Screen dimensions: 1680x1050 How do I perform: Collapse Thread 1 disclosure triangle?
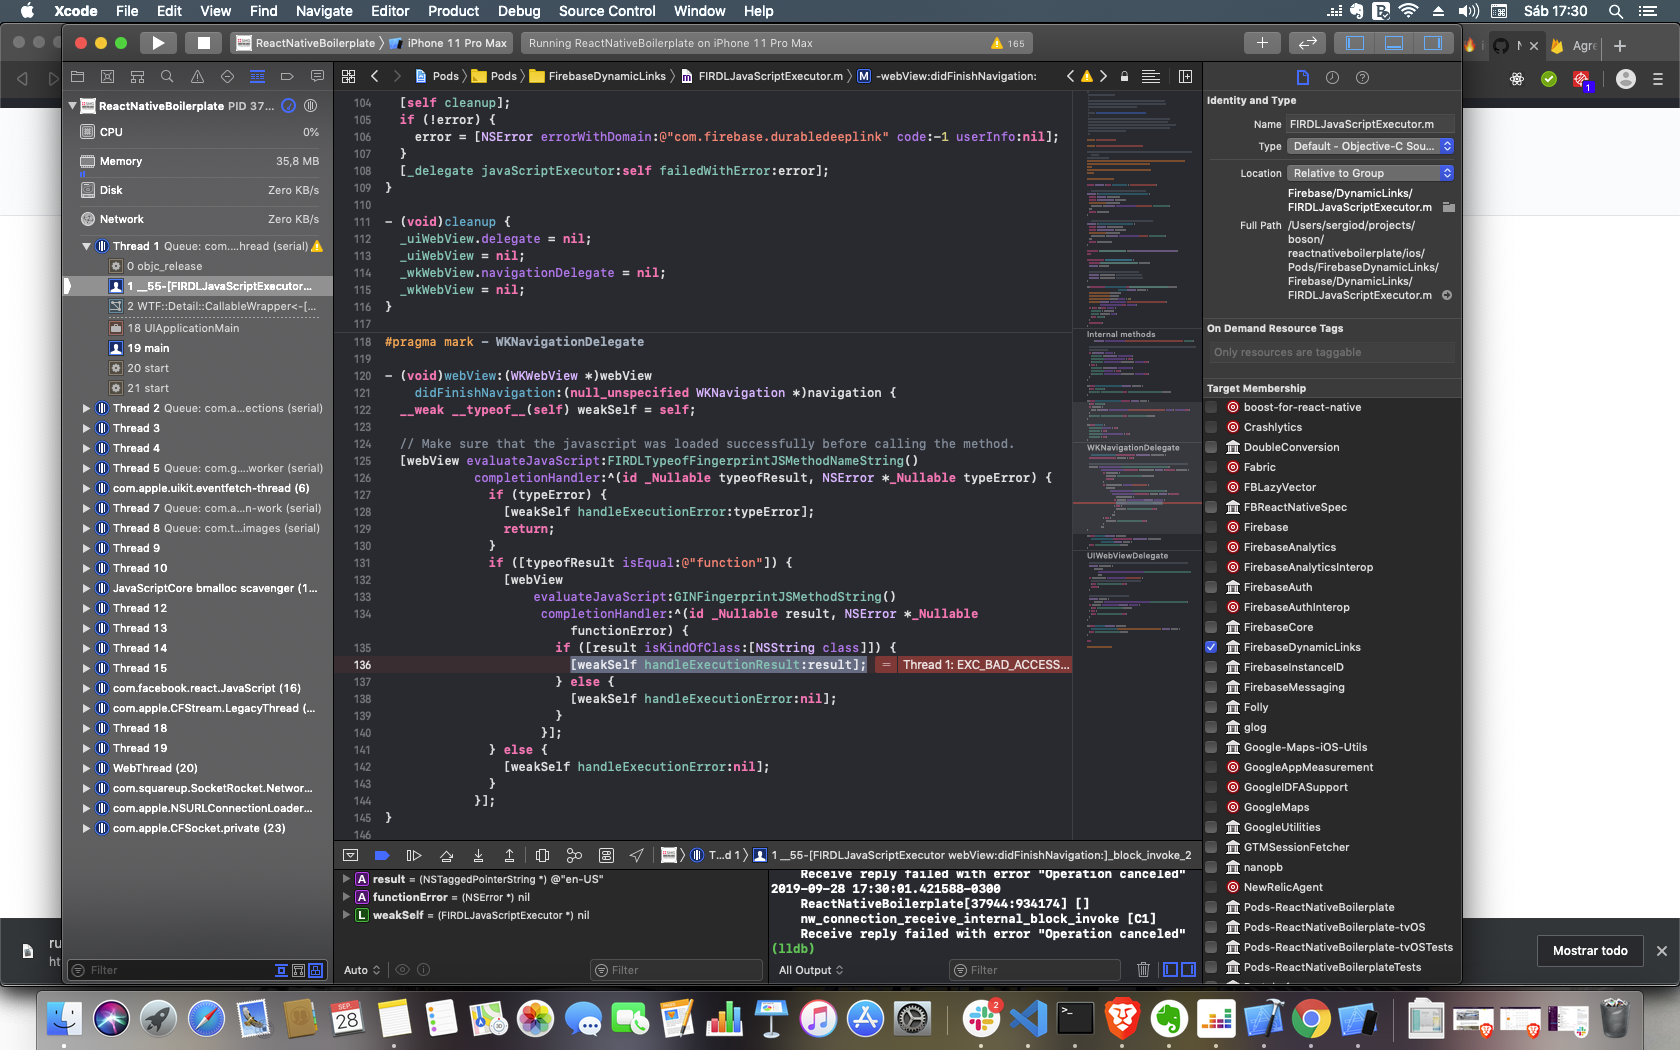pyautogui.click(x=86, y=246)
